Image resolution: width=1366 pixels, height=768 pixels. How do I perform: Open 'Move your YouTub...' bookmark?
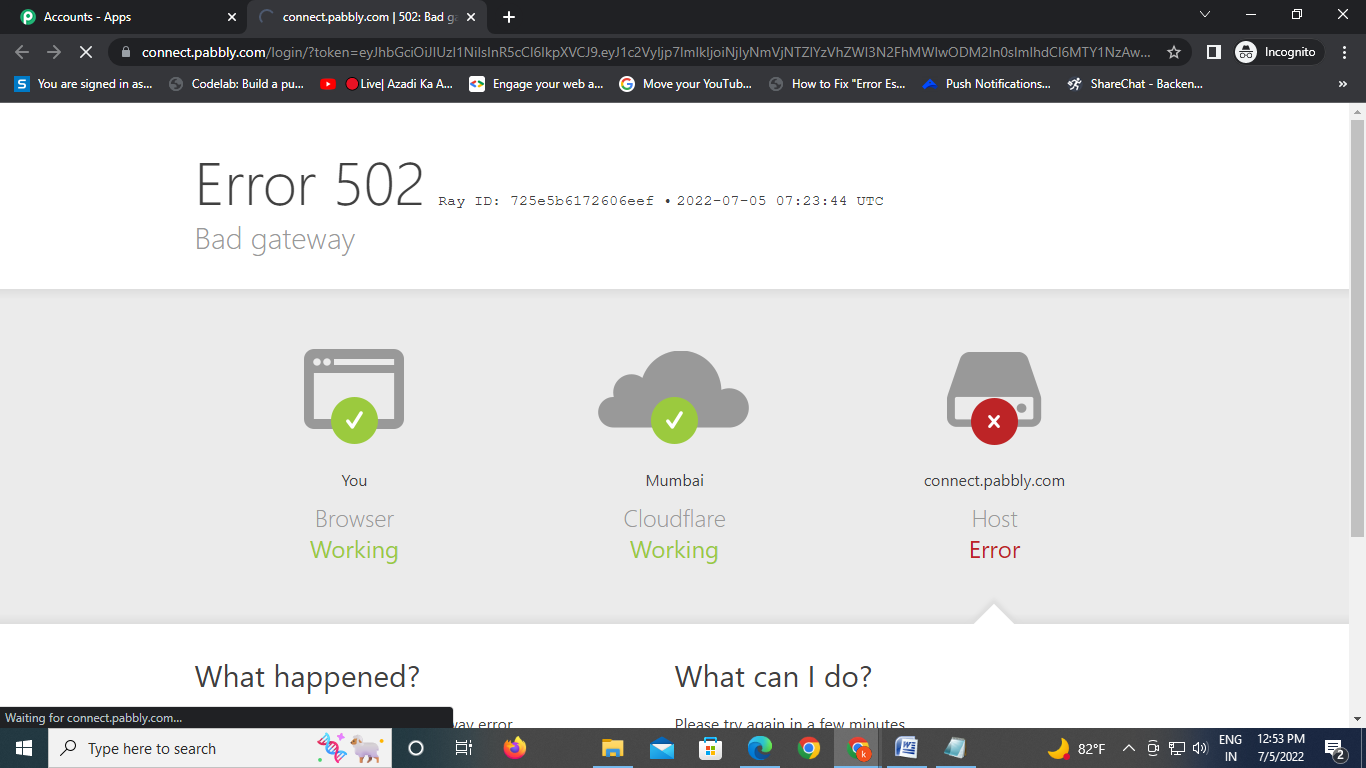pos(686,84)
